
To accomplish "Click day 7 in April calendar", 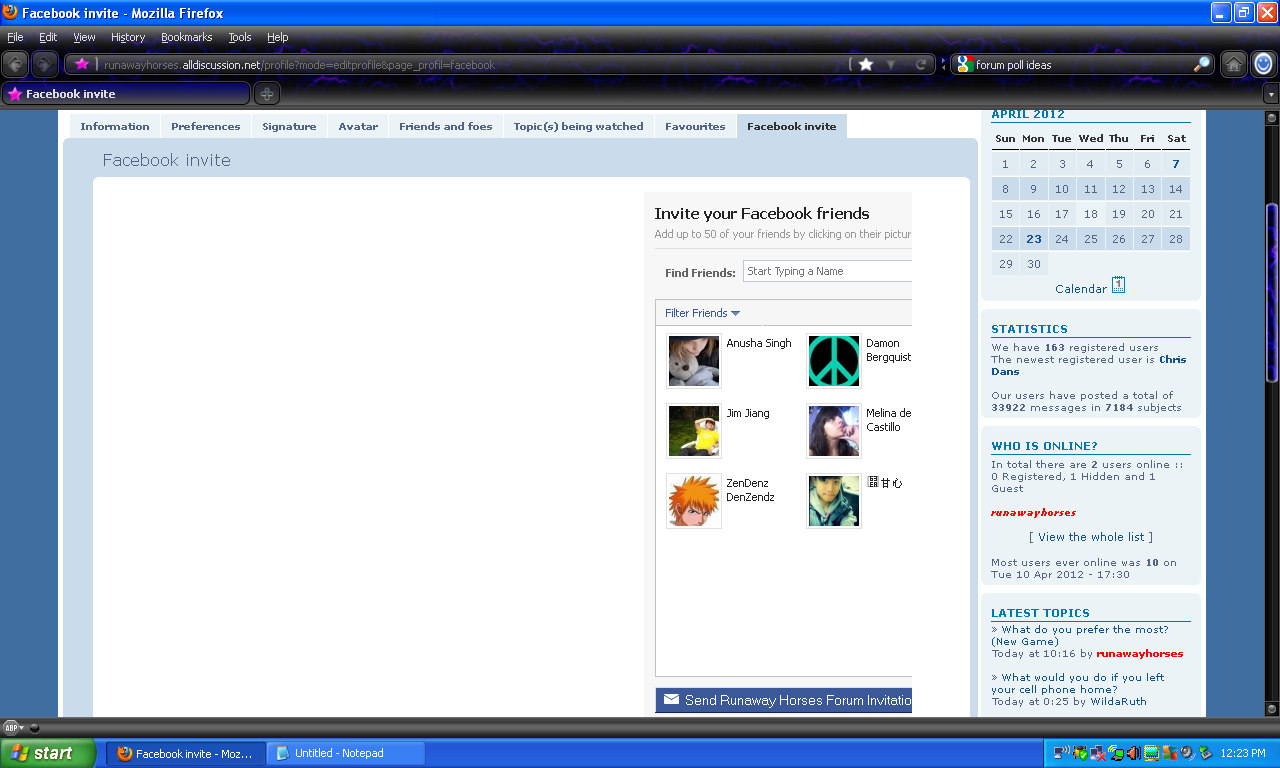I will pos(1176,164).
